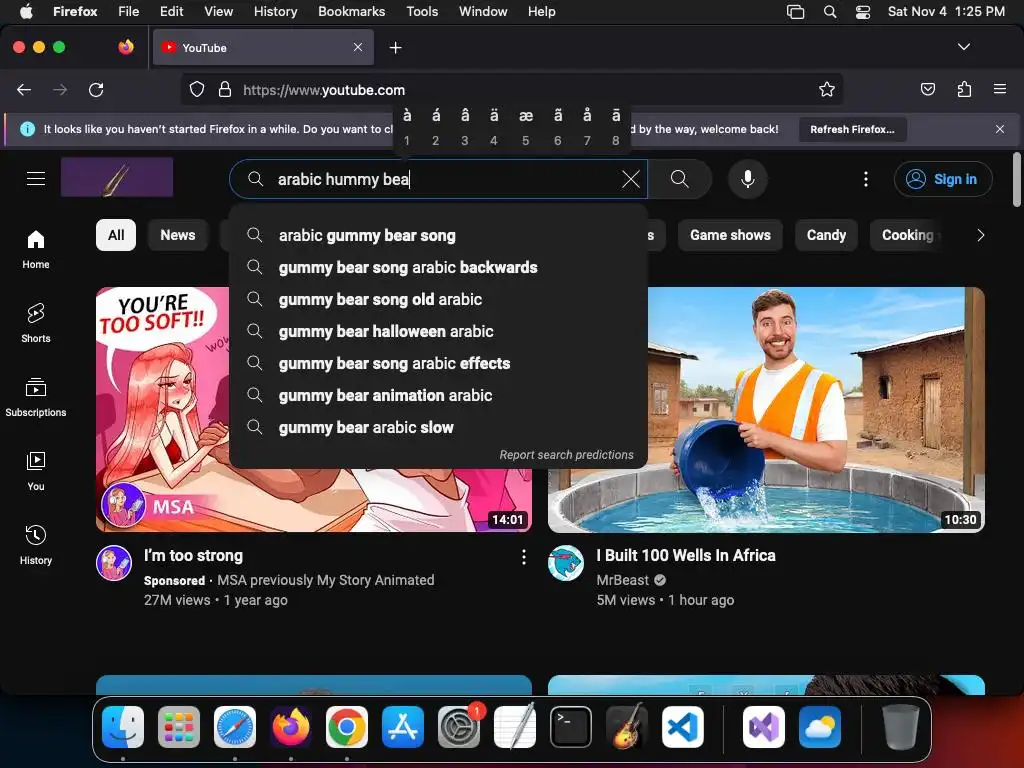Screen dimensions: 1024x768
Task: Open the Bookmarks menu
Action: click(x=351, y=12)
